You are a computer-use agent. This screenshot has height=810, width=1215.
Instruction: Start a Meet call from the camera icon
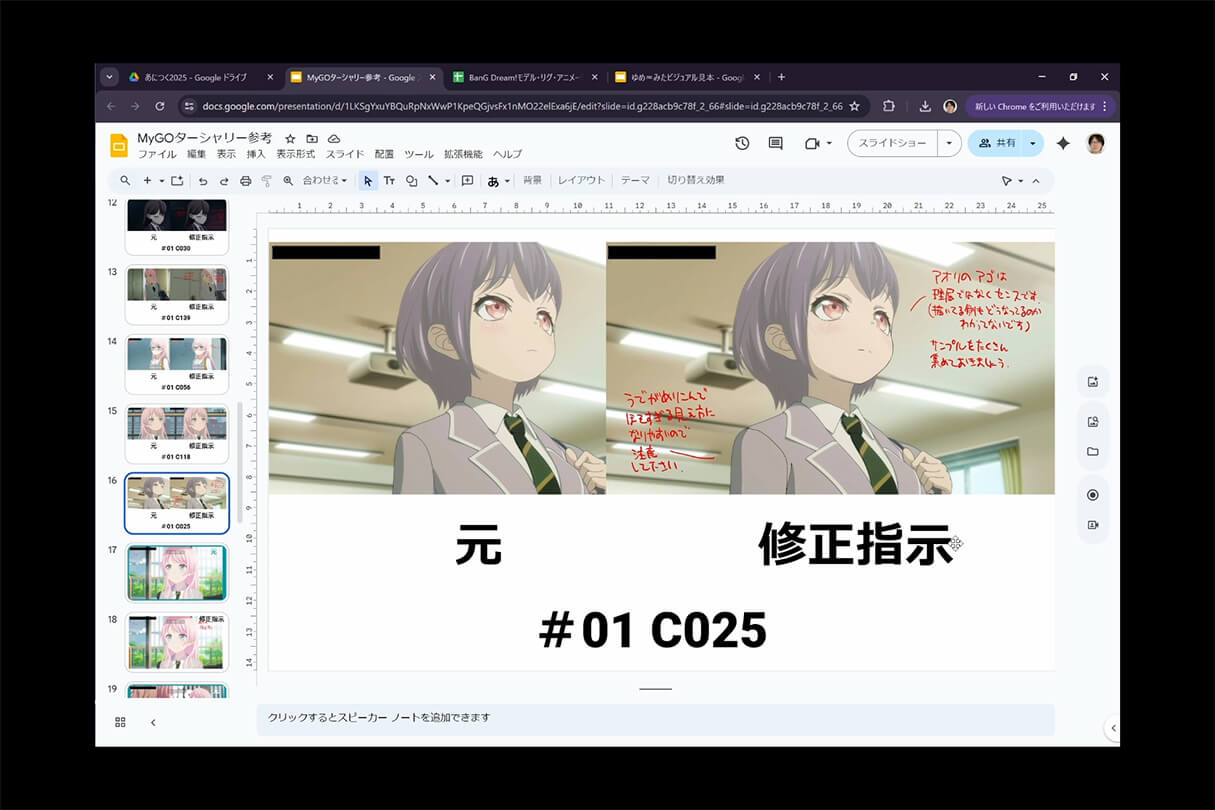(x=812, y=143)
